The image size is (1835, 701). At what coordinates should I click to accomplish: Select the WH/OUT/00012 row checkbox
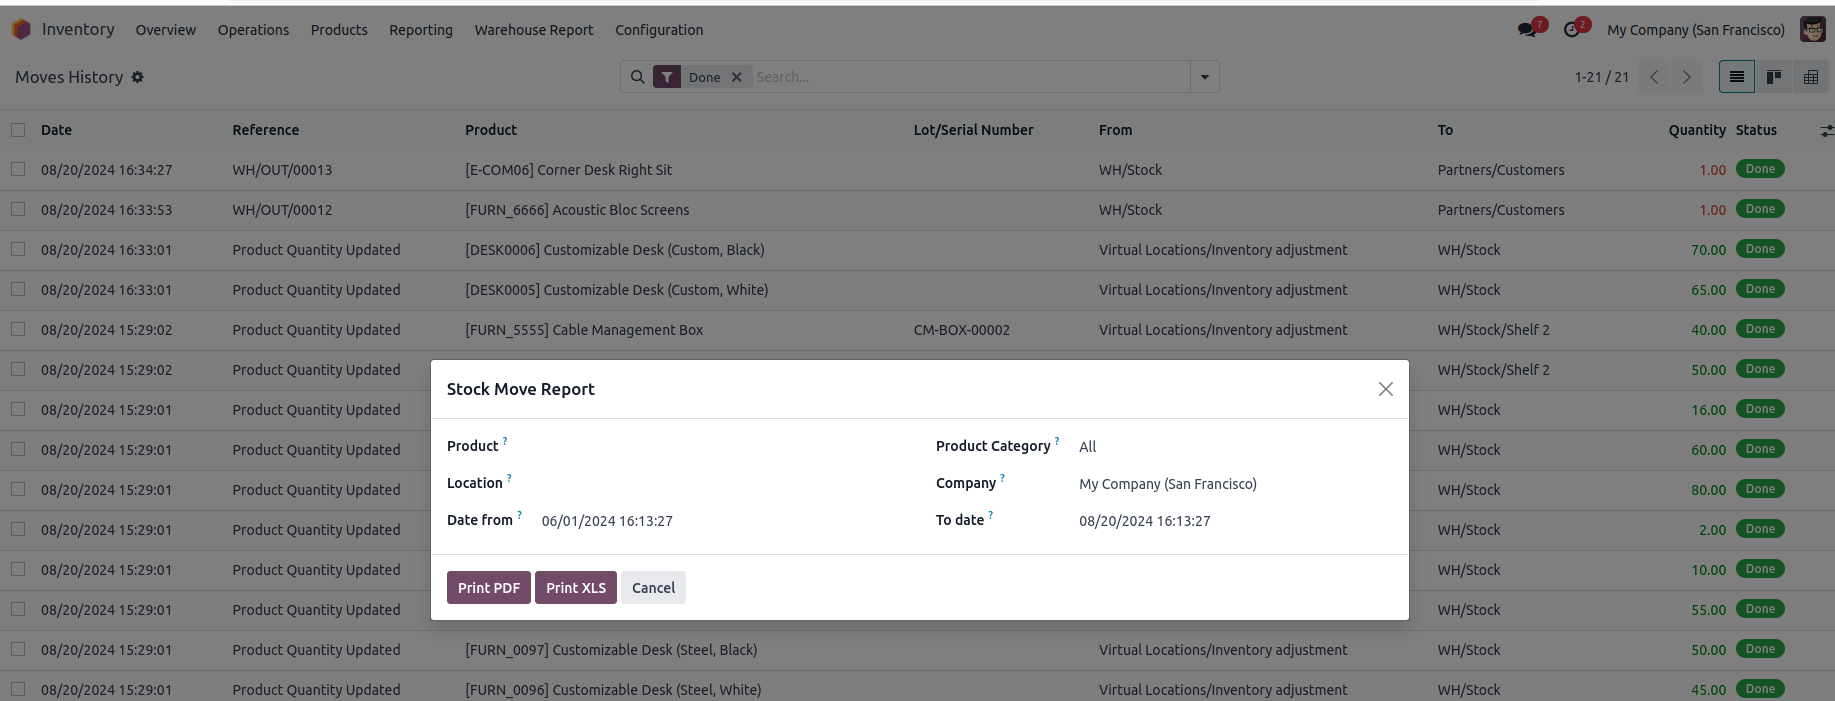click(x=18, y=210)
